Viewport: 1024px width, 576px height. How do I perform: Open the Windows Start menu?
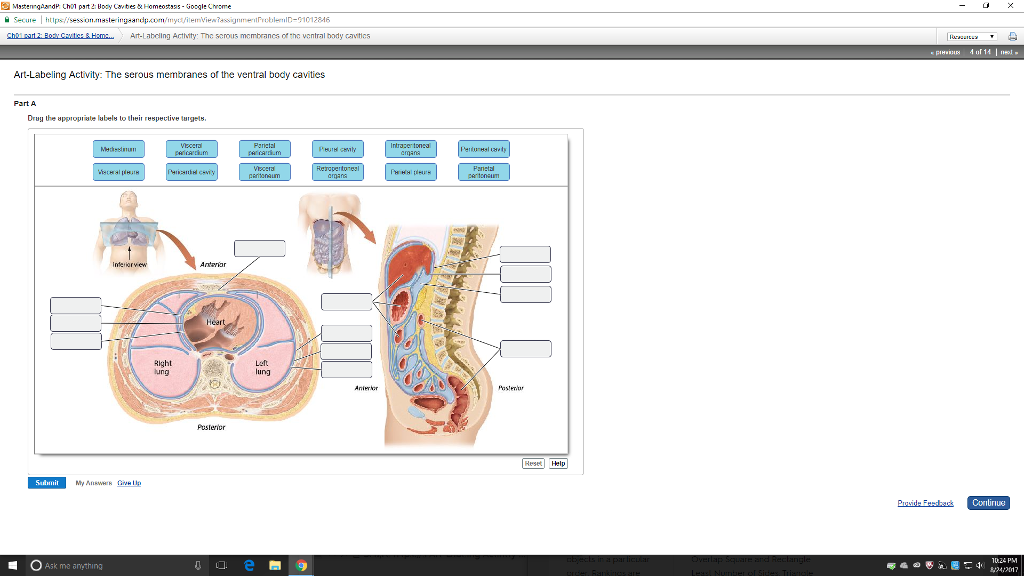click(x=12, y=565)
